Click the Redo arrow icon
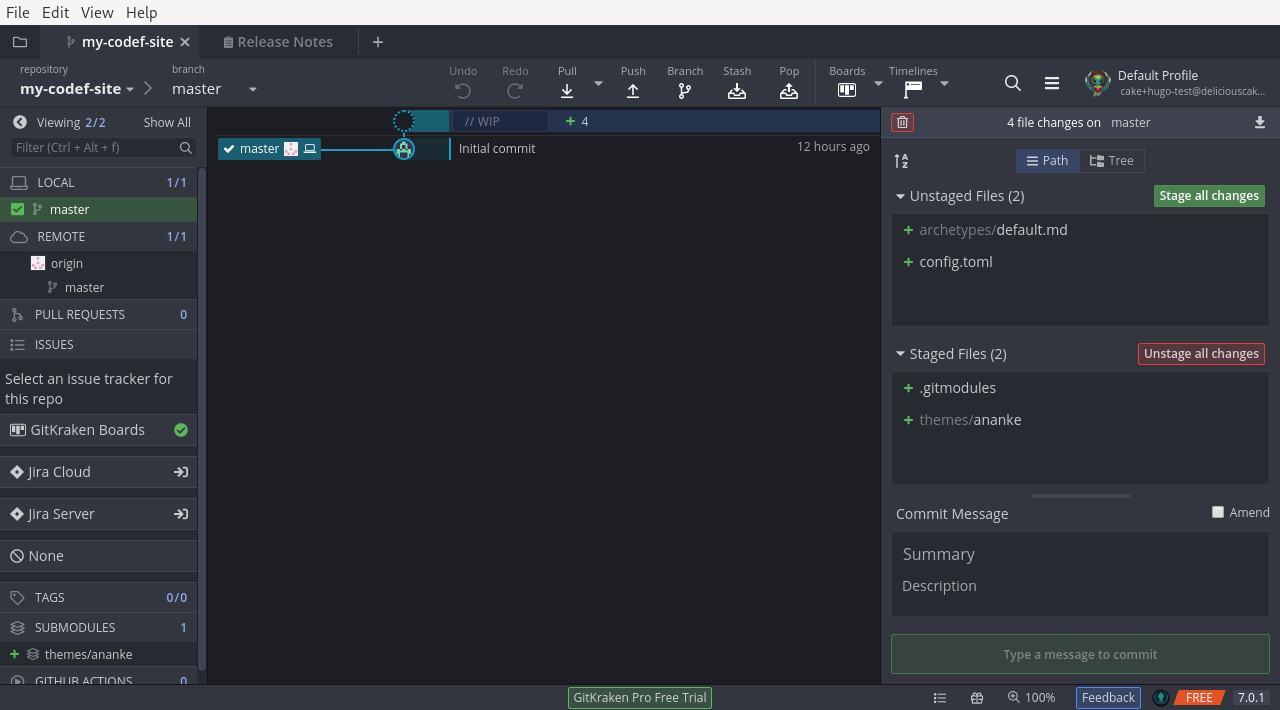The image size is (1280, 710). coord(515,90)
